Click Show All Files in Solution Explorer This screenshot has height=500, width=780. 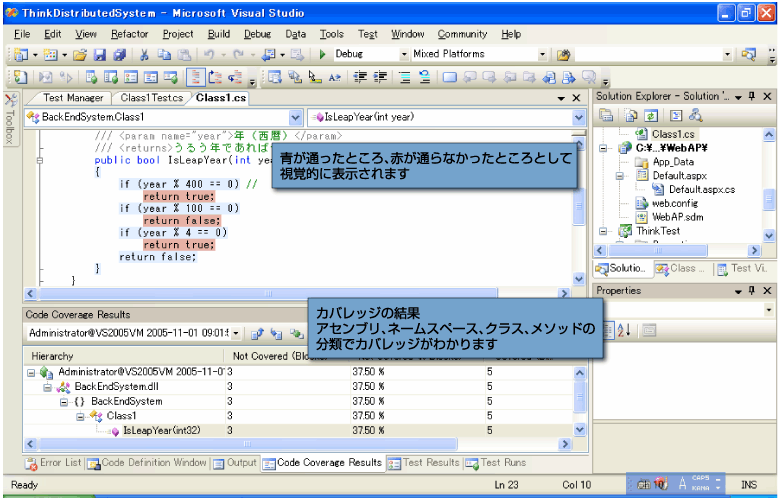[x=631, y=115]
